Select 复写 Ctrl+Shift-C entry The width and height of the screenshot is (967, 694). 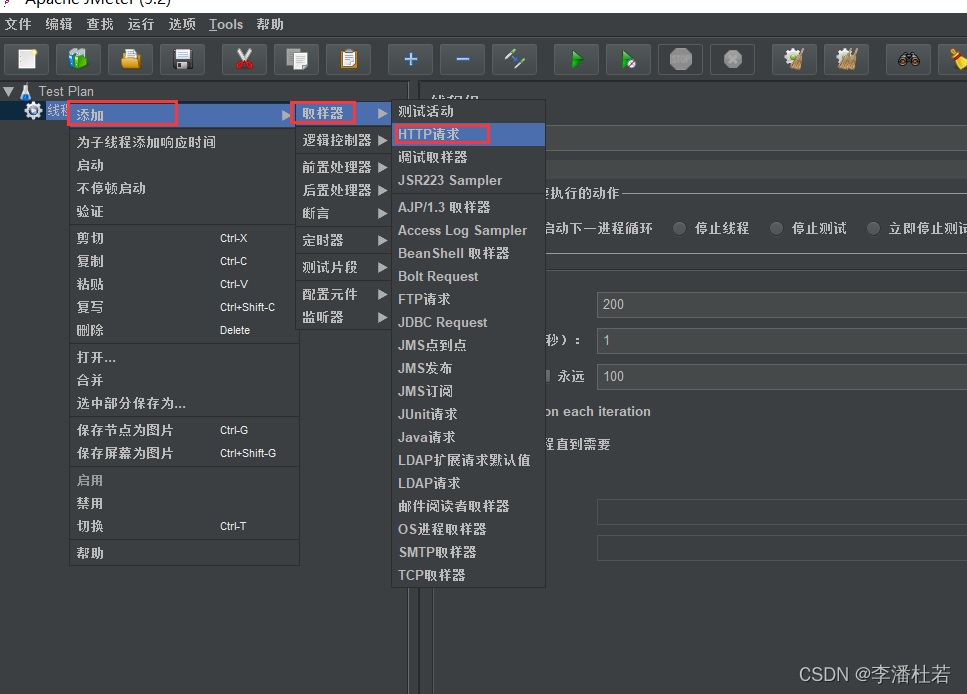pos(184,307)
